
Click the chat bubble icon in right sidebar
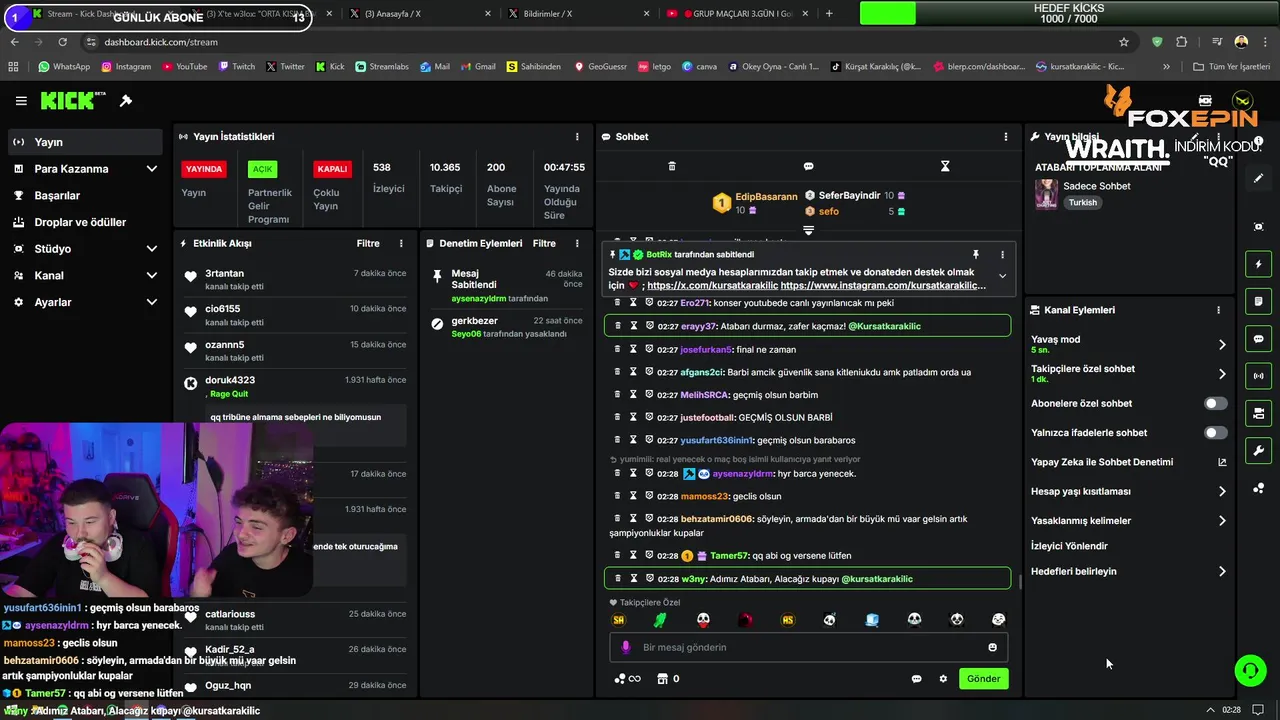coord(1259,339)
